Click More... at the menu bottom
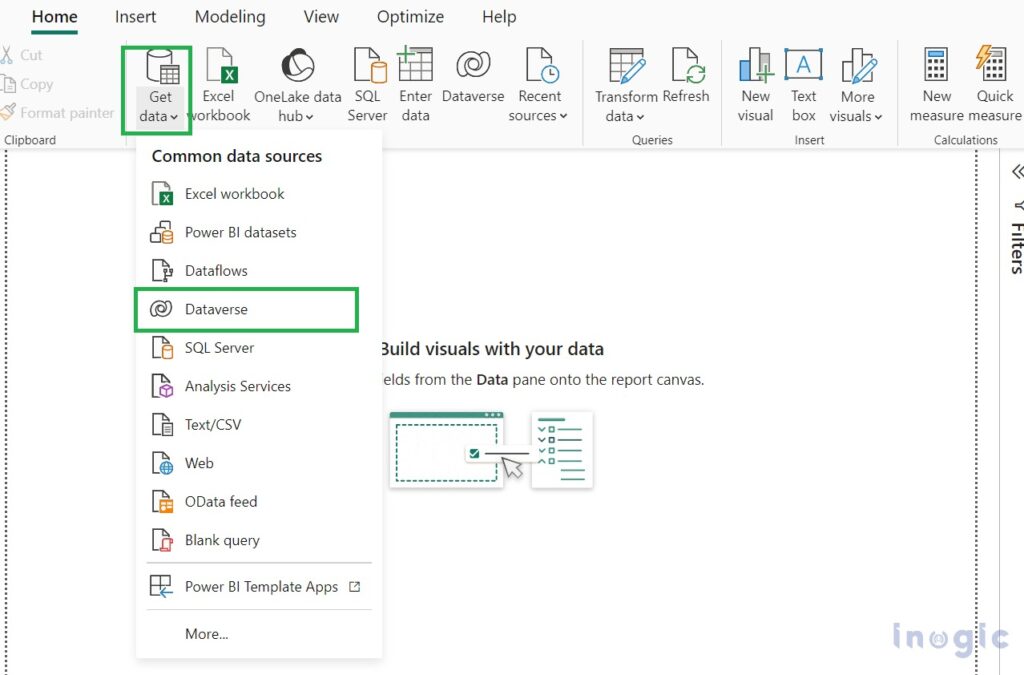1024x675 pixels. coord(206,633)
